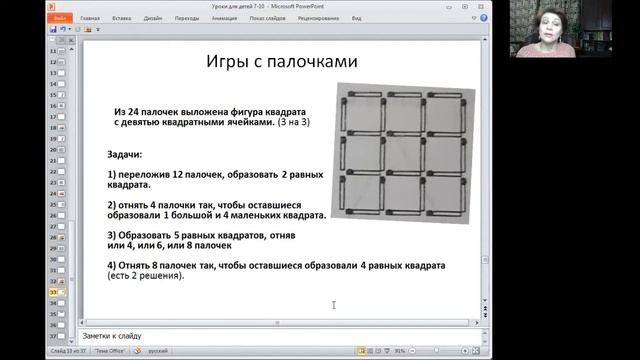This screenshot has width=640, height=360.
Task: Open the Вид ribbon tab
Action: click(x=356, y=18)
